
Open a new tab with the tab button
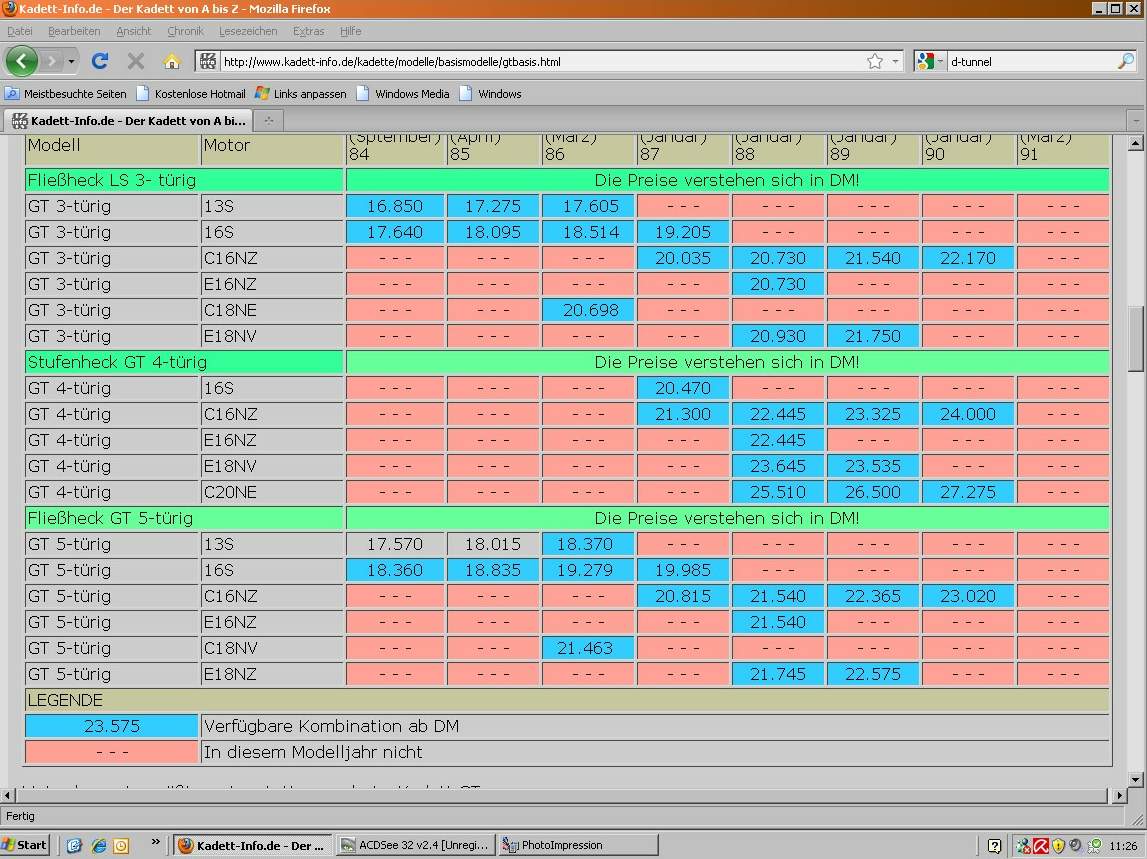coord(268,121)
